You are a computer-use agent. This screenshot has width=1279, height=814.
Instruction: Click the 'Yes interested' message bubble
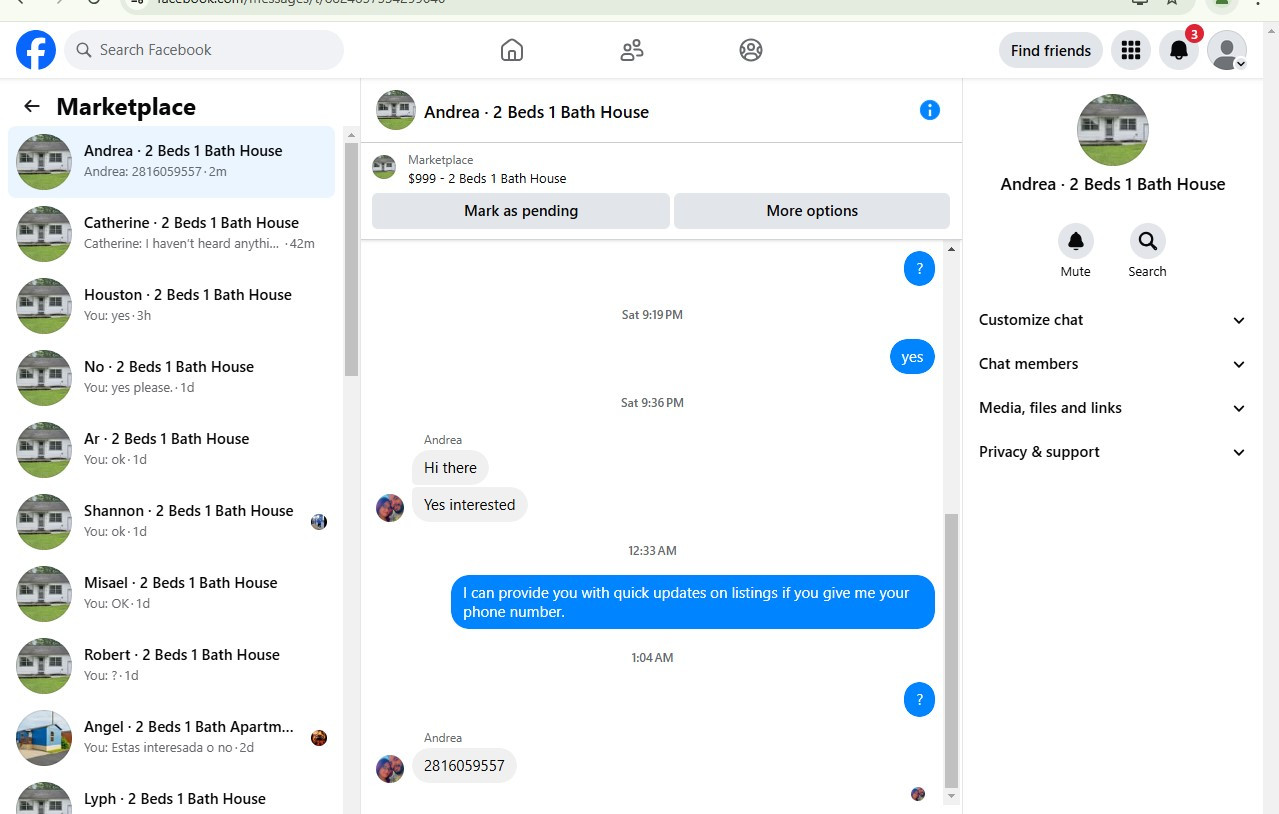click(469, 505)
